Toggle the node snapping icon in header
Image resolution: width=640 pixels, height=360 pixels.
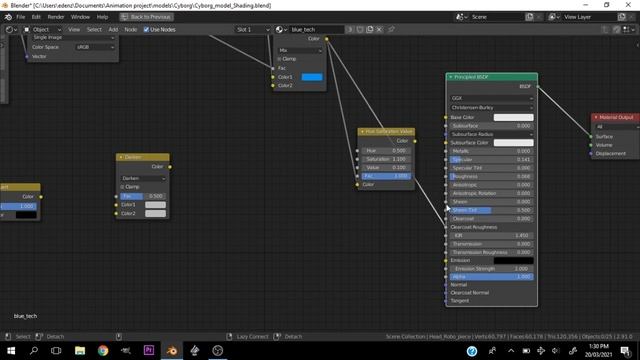pos(616,29)
